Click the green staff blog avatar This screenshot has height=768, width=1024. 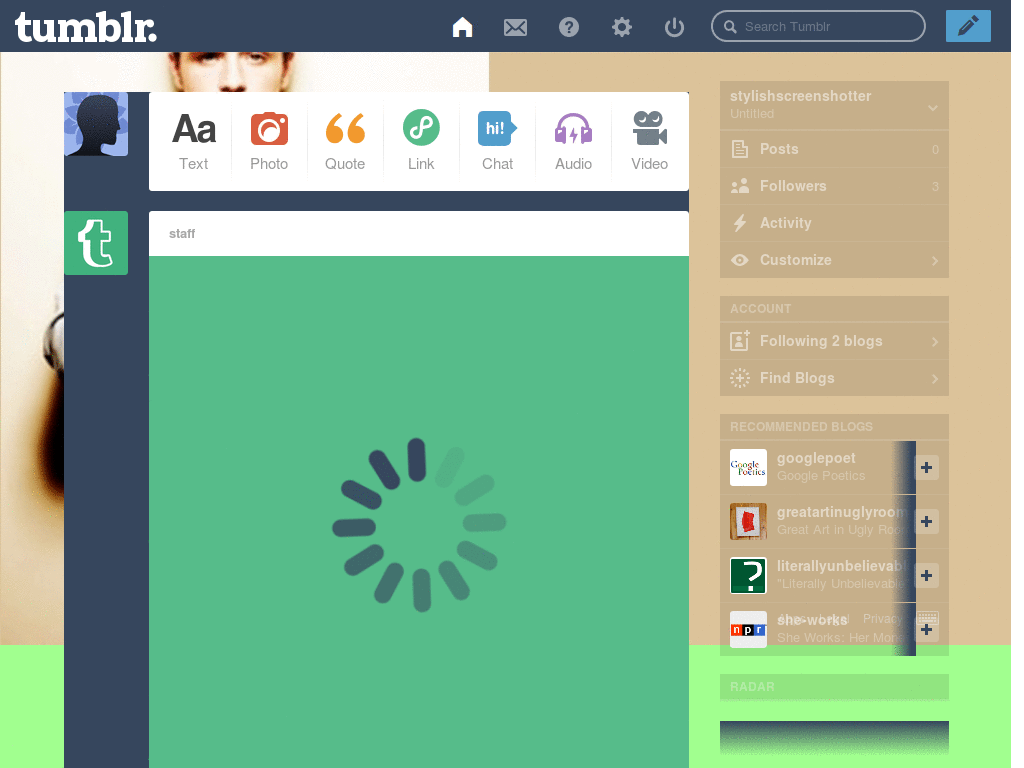96,243
